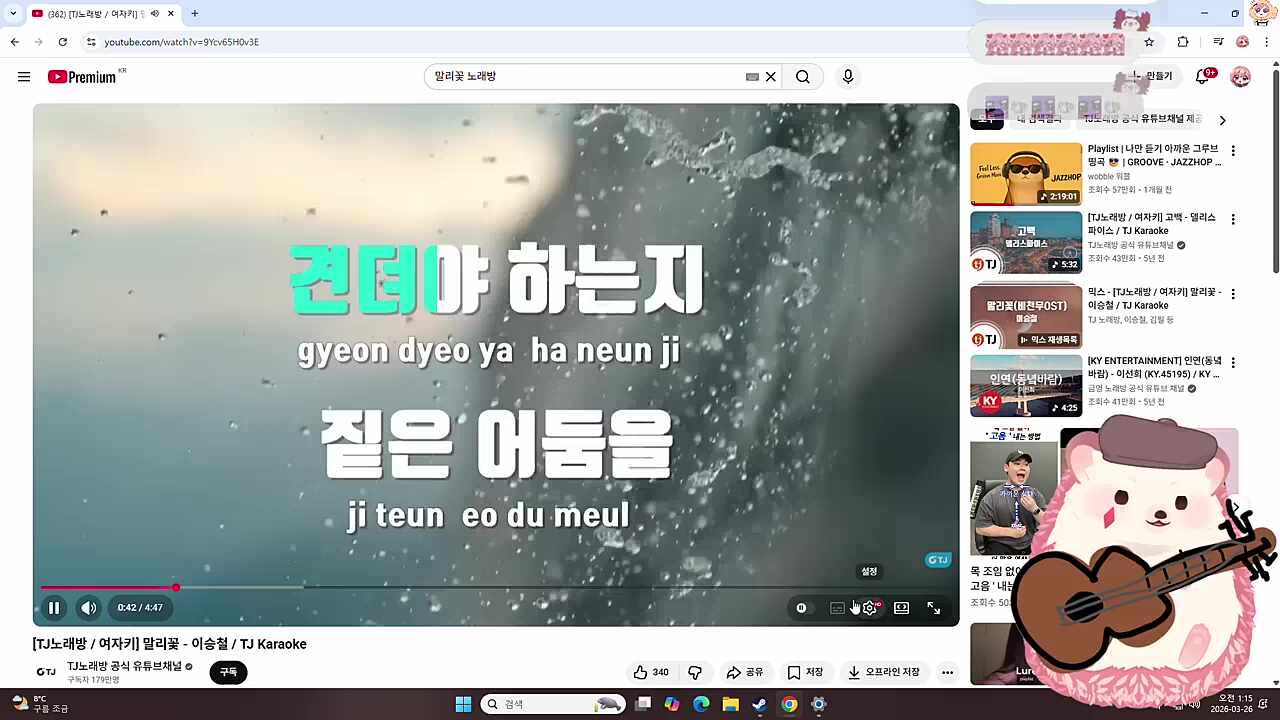The width and height of the screenshot is (1280, 720).
Task: Start voice search with microphone
Action: [848, 77]
